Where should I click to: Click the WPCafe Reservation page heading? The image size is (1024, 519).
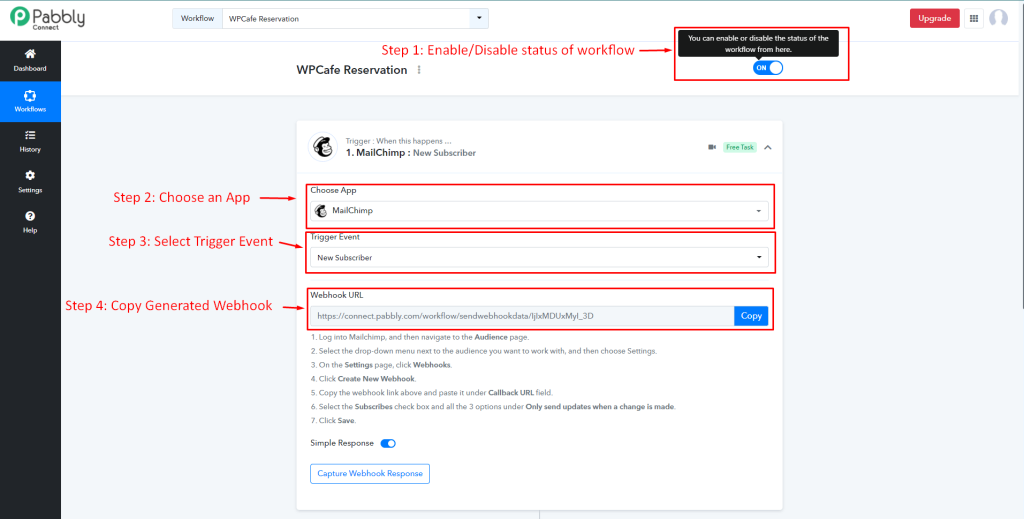pyautogui.click(x=351, y=70)
